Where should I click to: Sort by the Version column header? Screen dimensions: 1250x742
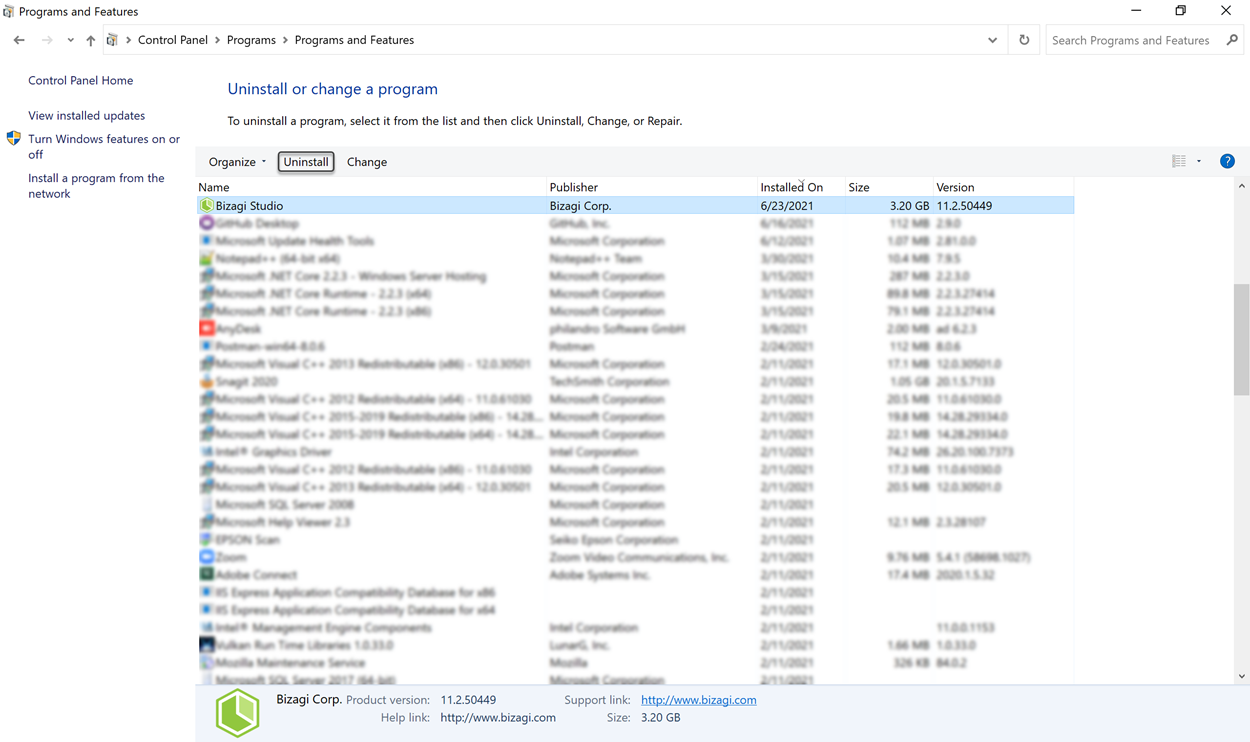click(1003, 187)
